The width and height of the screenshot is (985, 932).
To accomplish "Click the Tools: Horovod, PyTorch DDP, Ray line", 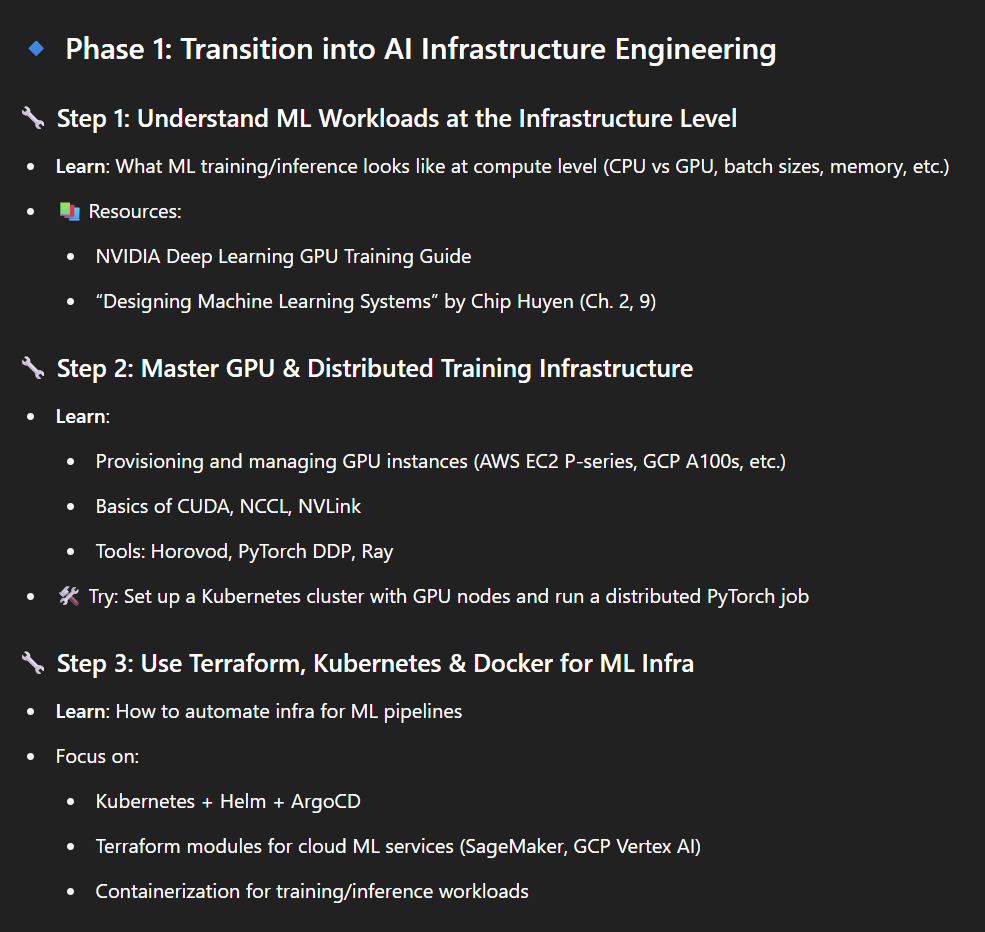I will coord(244,551).
